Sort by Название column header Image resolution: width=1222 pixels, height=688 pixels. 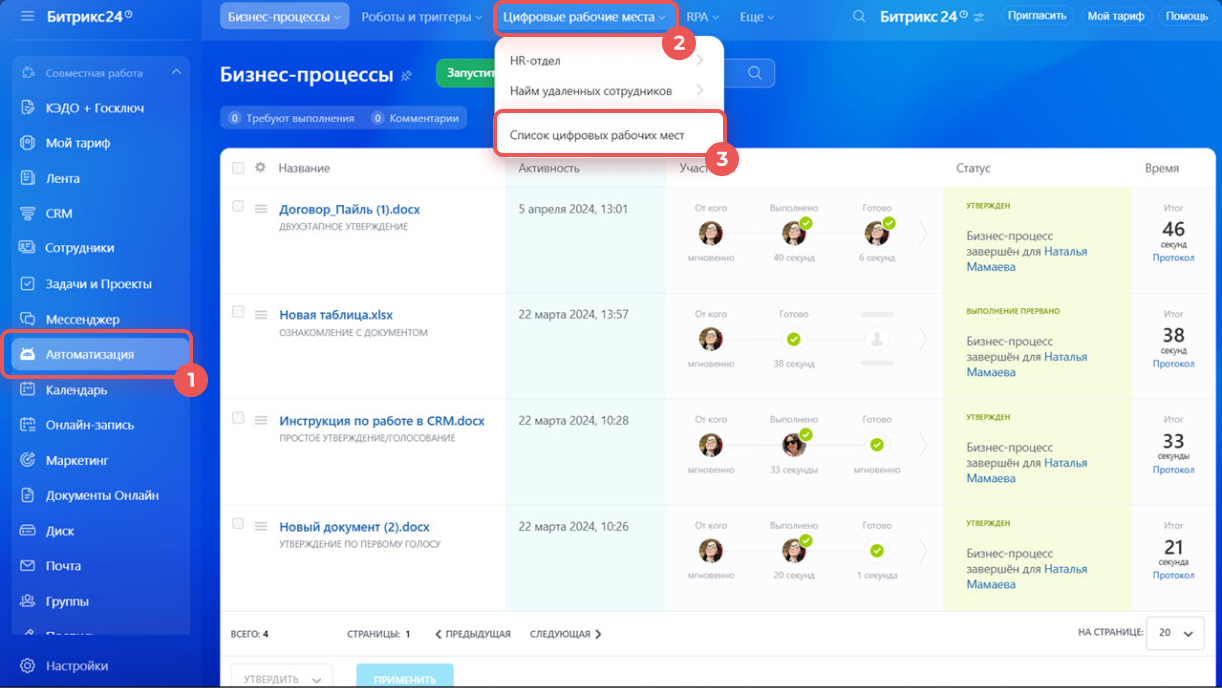coord(304,168)
